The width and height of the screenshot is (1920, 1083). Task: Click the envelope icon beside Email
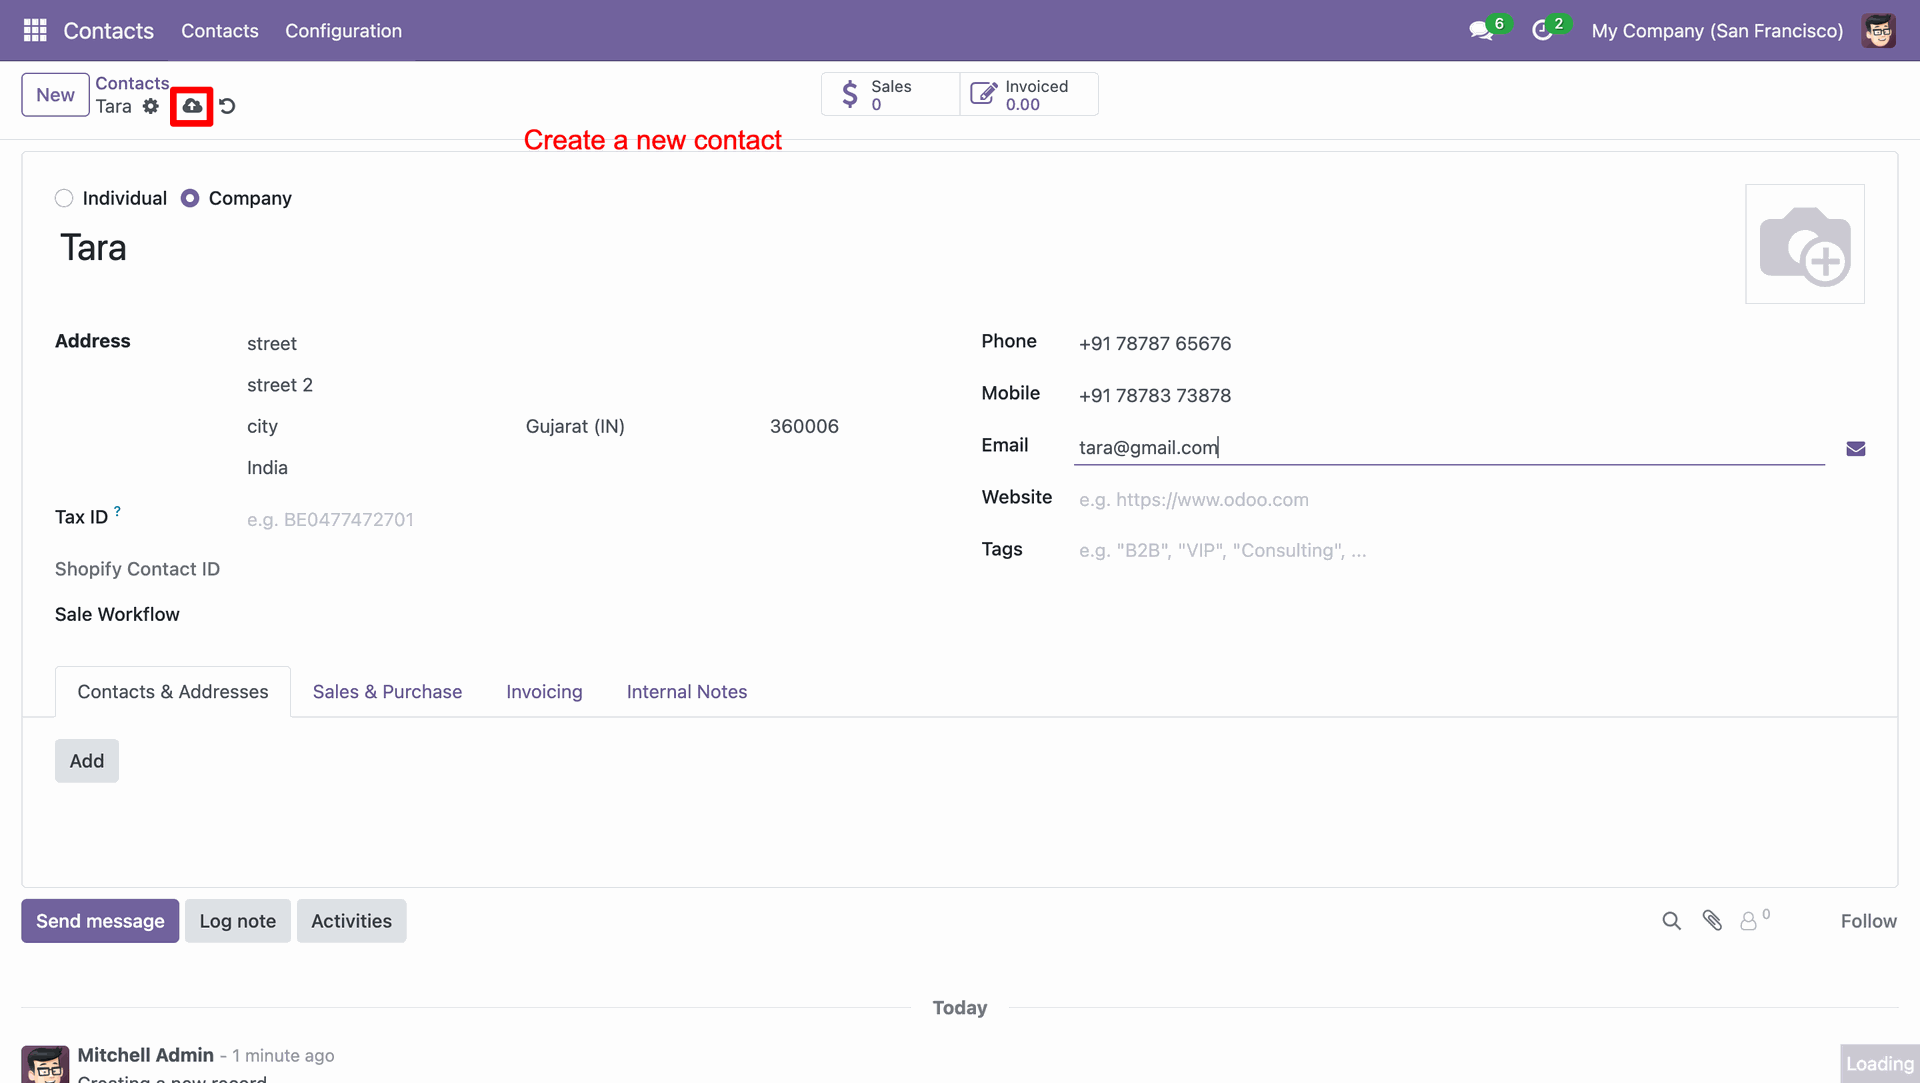[x=1856, y=449]
